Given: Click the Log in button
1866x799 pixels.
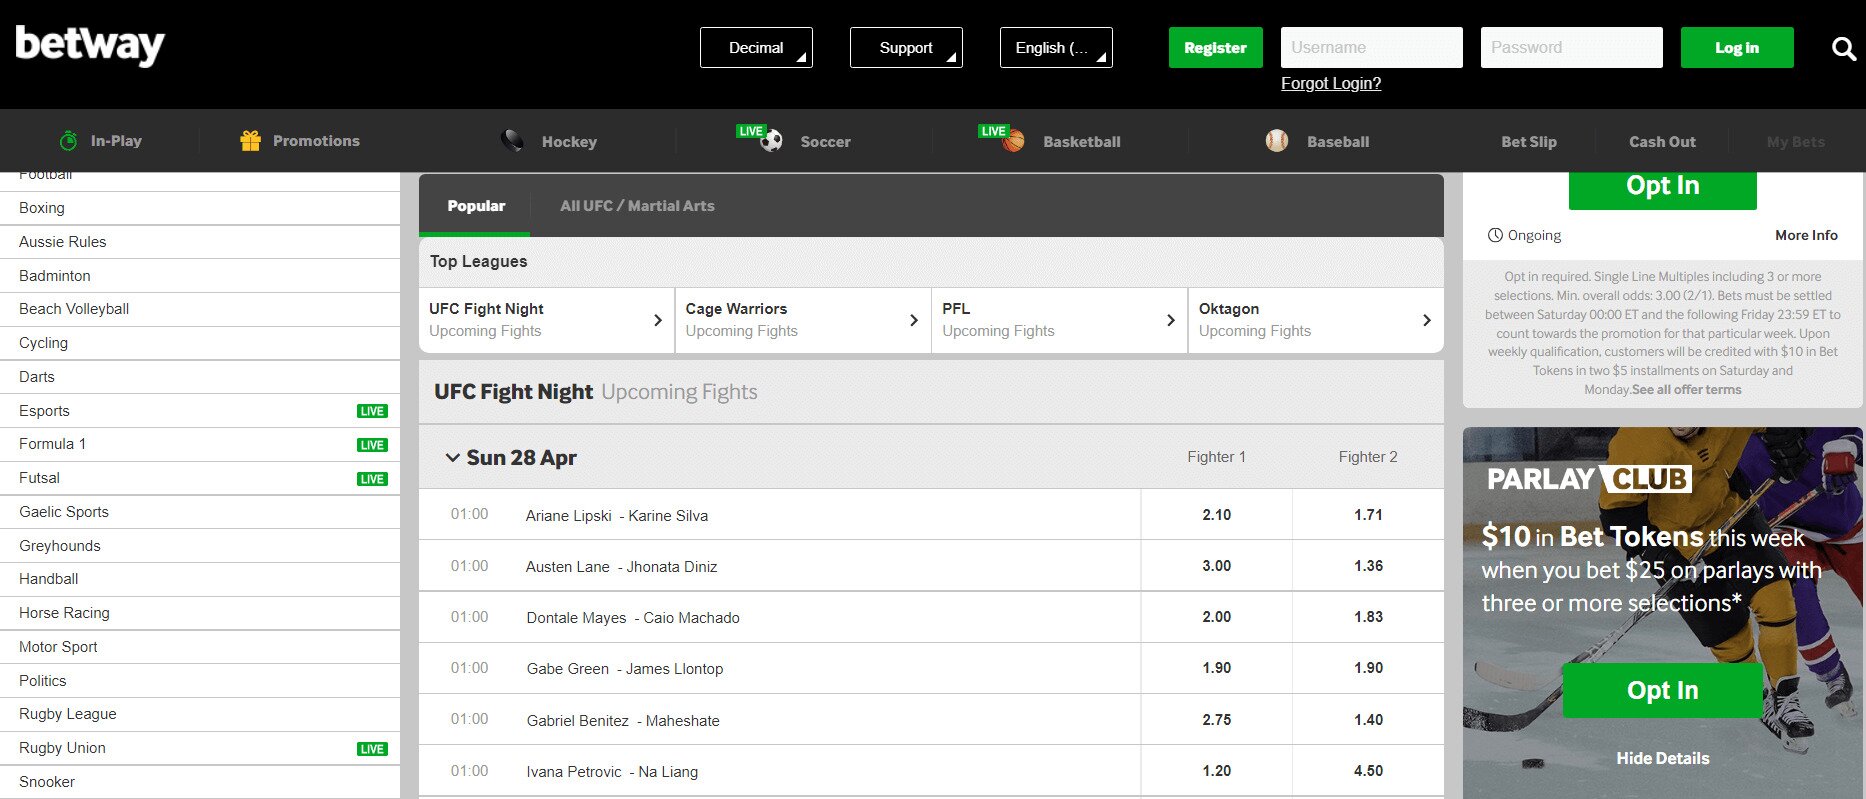Looking at the screenshot, I should pyautogui.click(x=1737, y=47).
